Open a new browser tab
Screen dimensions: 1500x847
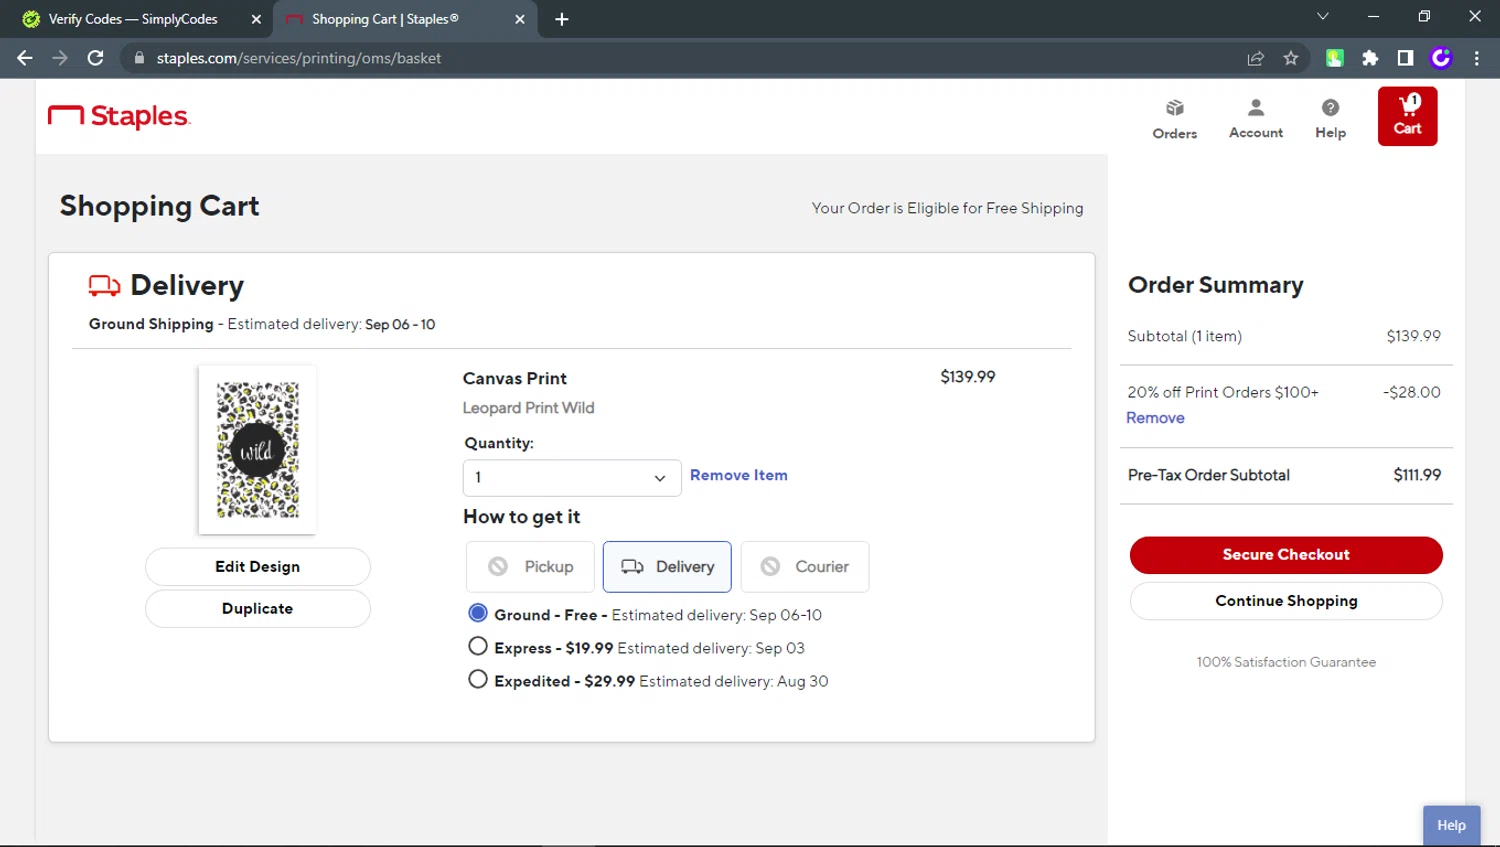(x=562, y=19)
